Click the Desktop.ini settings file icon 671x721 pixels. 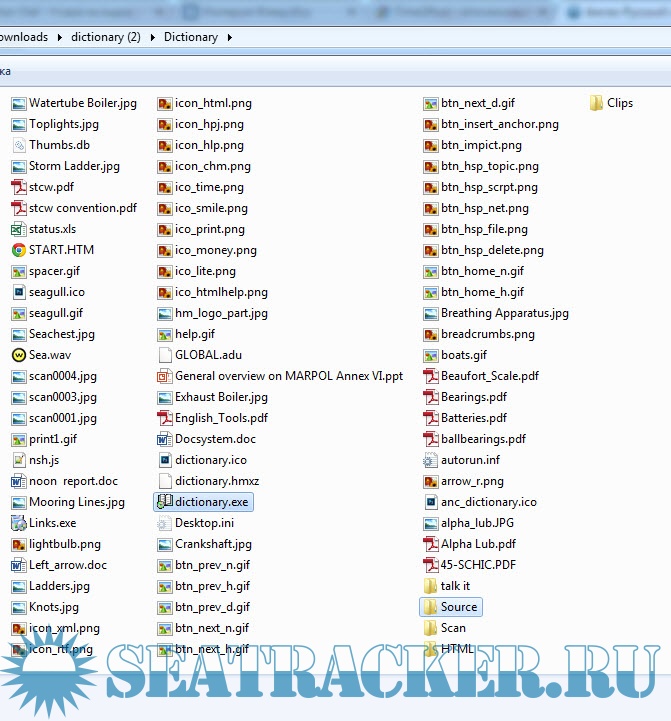pos(166,523)
